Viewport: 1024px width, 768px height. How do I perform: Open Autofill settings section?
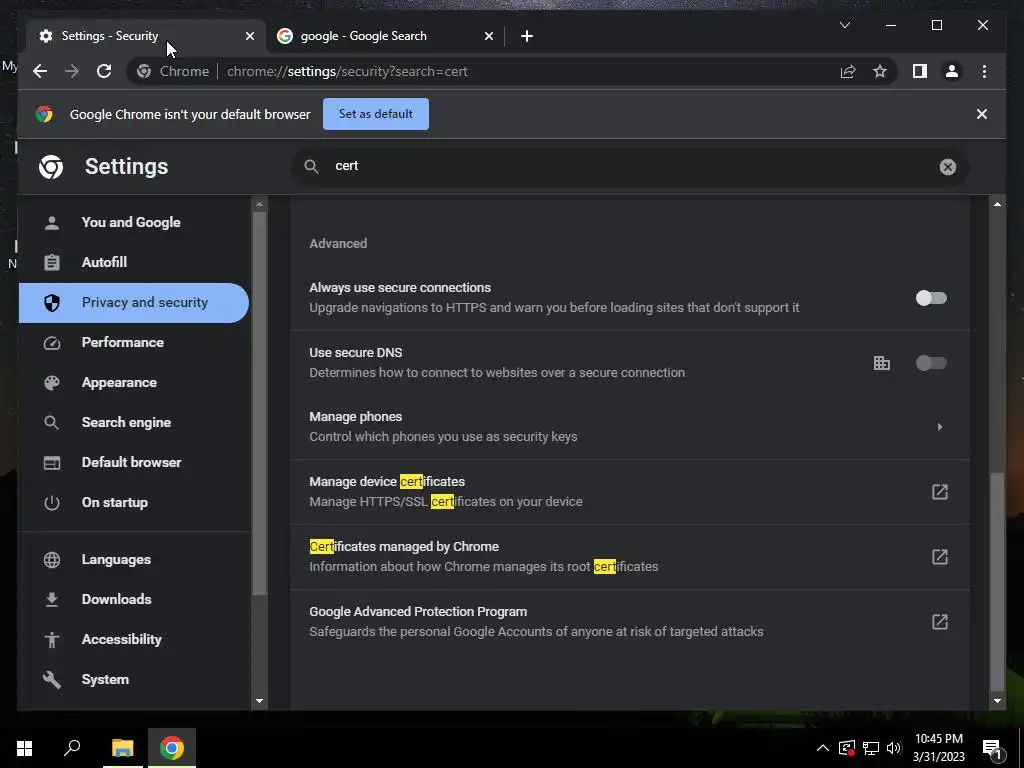133,262
